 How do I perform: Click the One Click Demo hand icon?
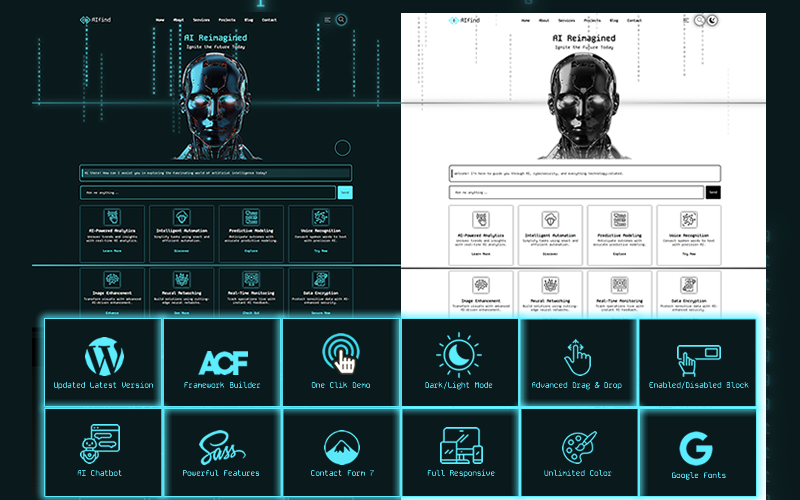coord(340,353)
